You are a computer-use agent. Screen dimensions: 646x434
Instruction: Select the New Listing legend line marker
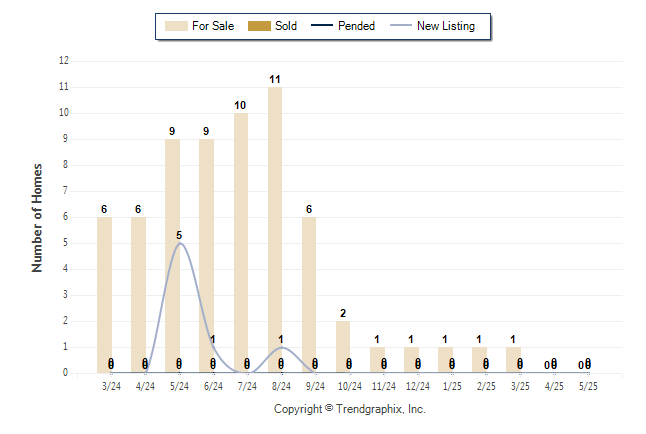pos(401,26)
